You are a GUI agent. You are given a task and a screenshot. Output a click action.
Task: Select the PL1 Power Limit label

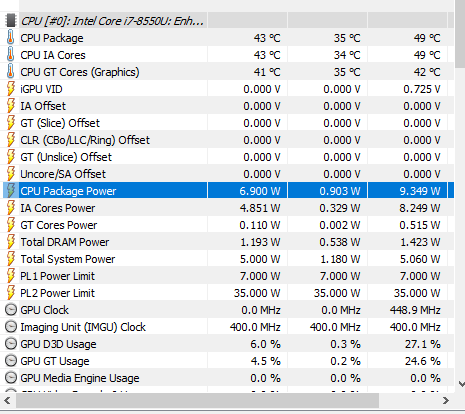pos(57,276)
